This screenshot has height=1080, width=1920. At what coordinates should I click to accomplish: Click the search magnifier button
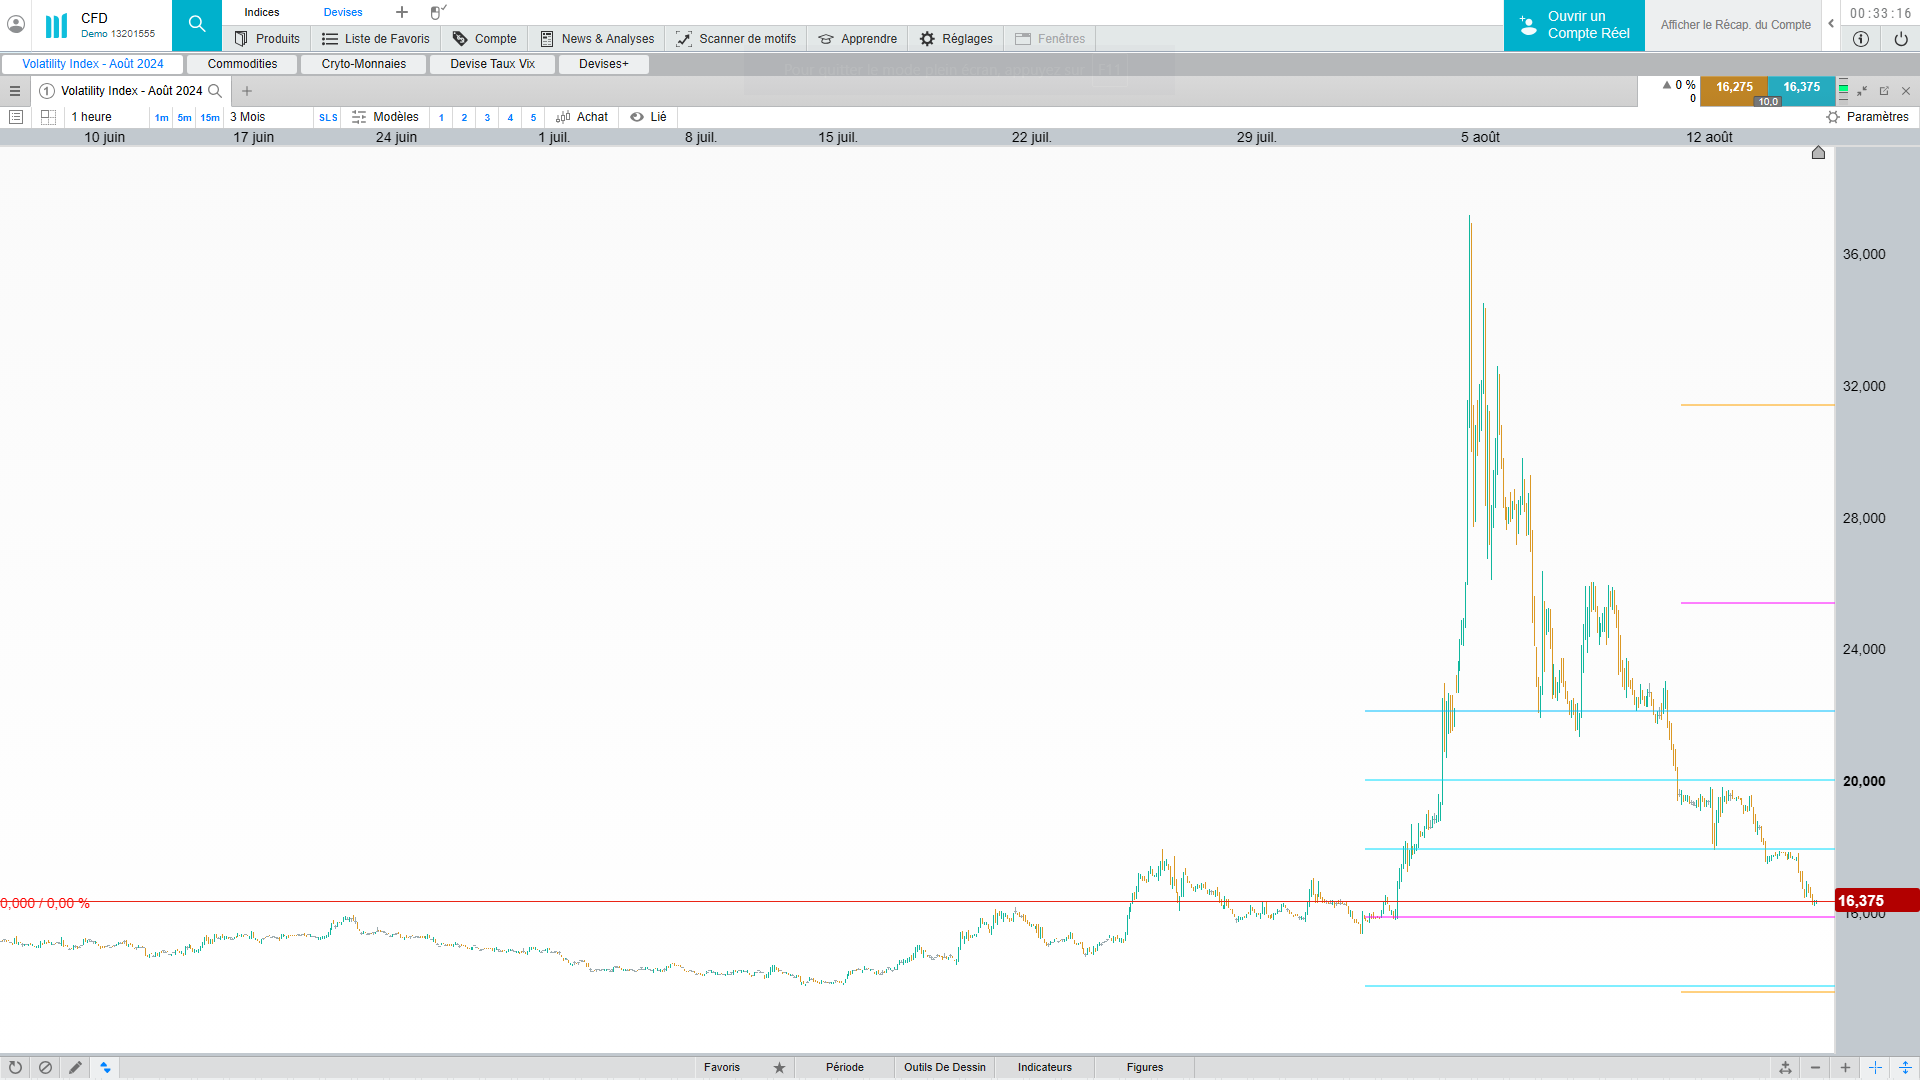196,25
